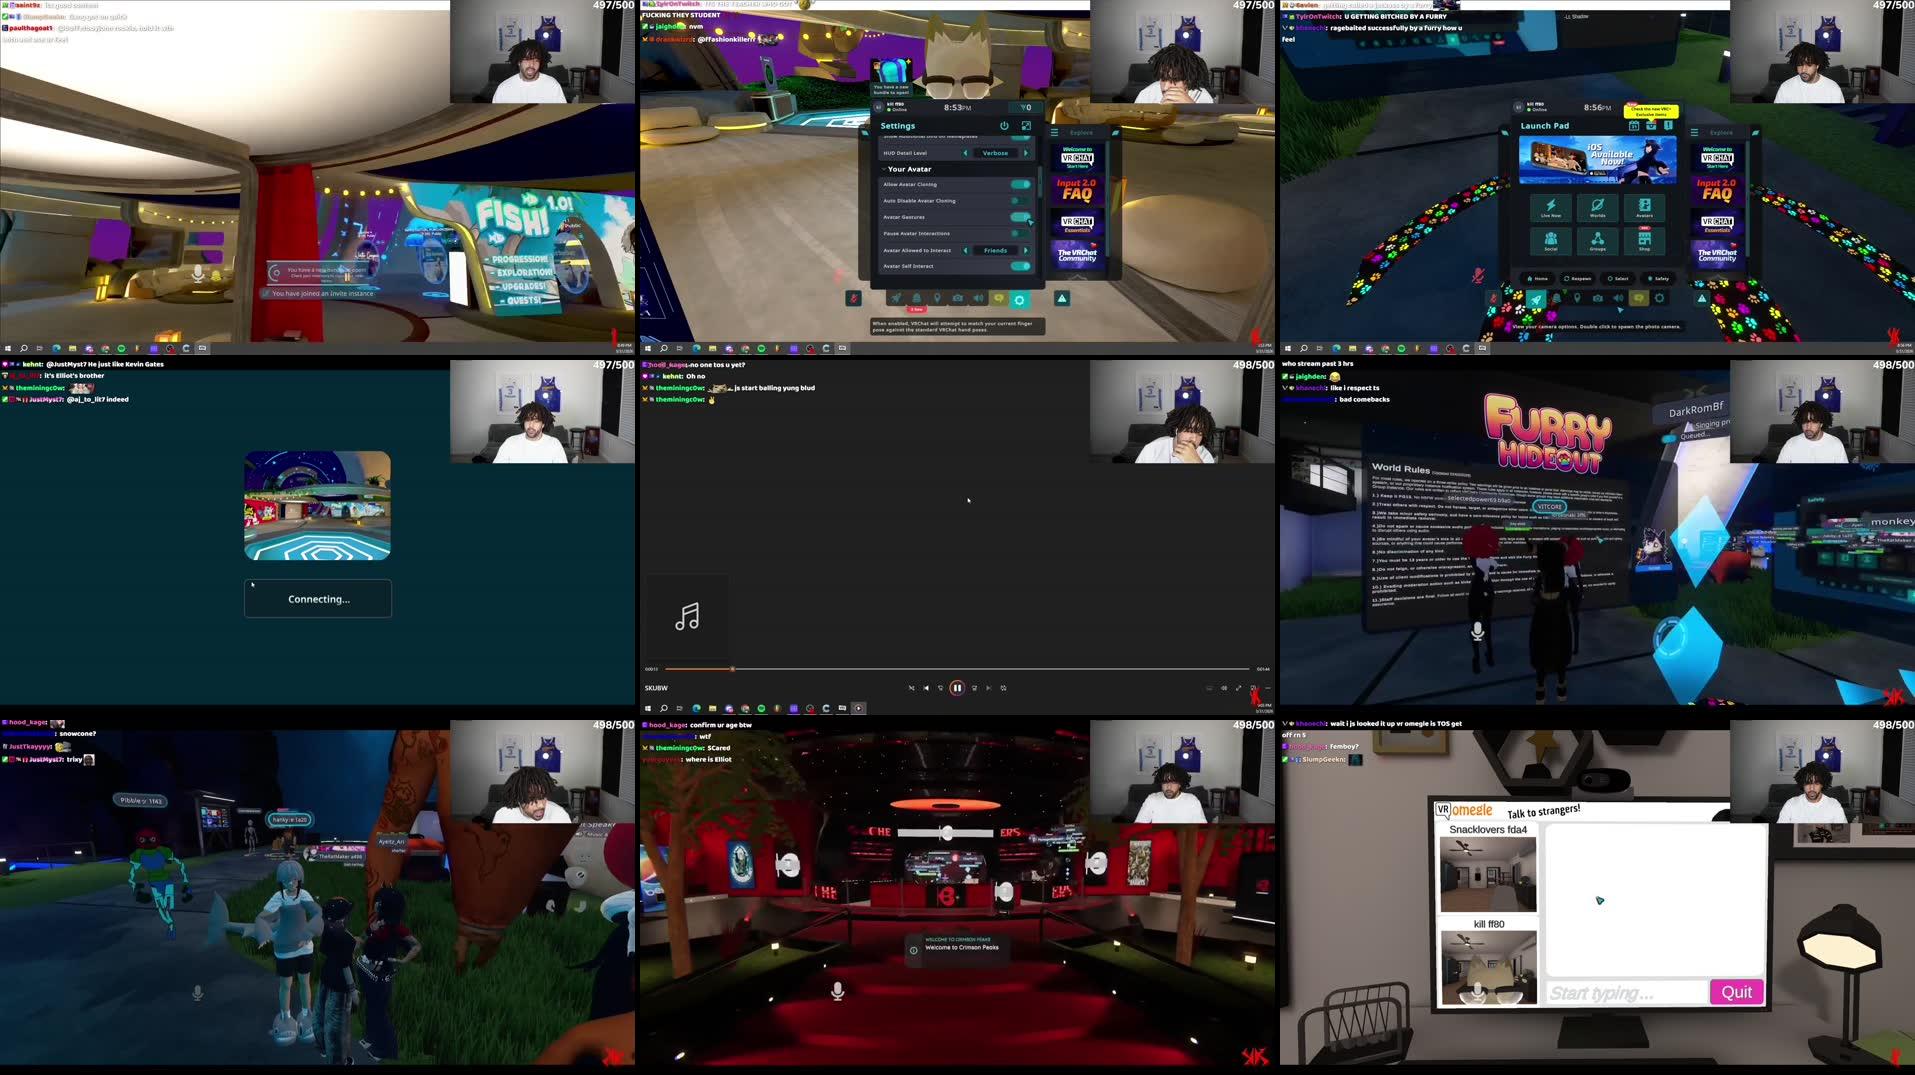Viewport: 1915px width, 1075px height.
Task: Toggle Allow Avatar Cloning off
Action: (1020, 185)
